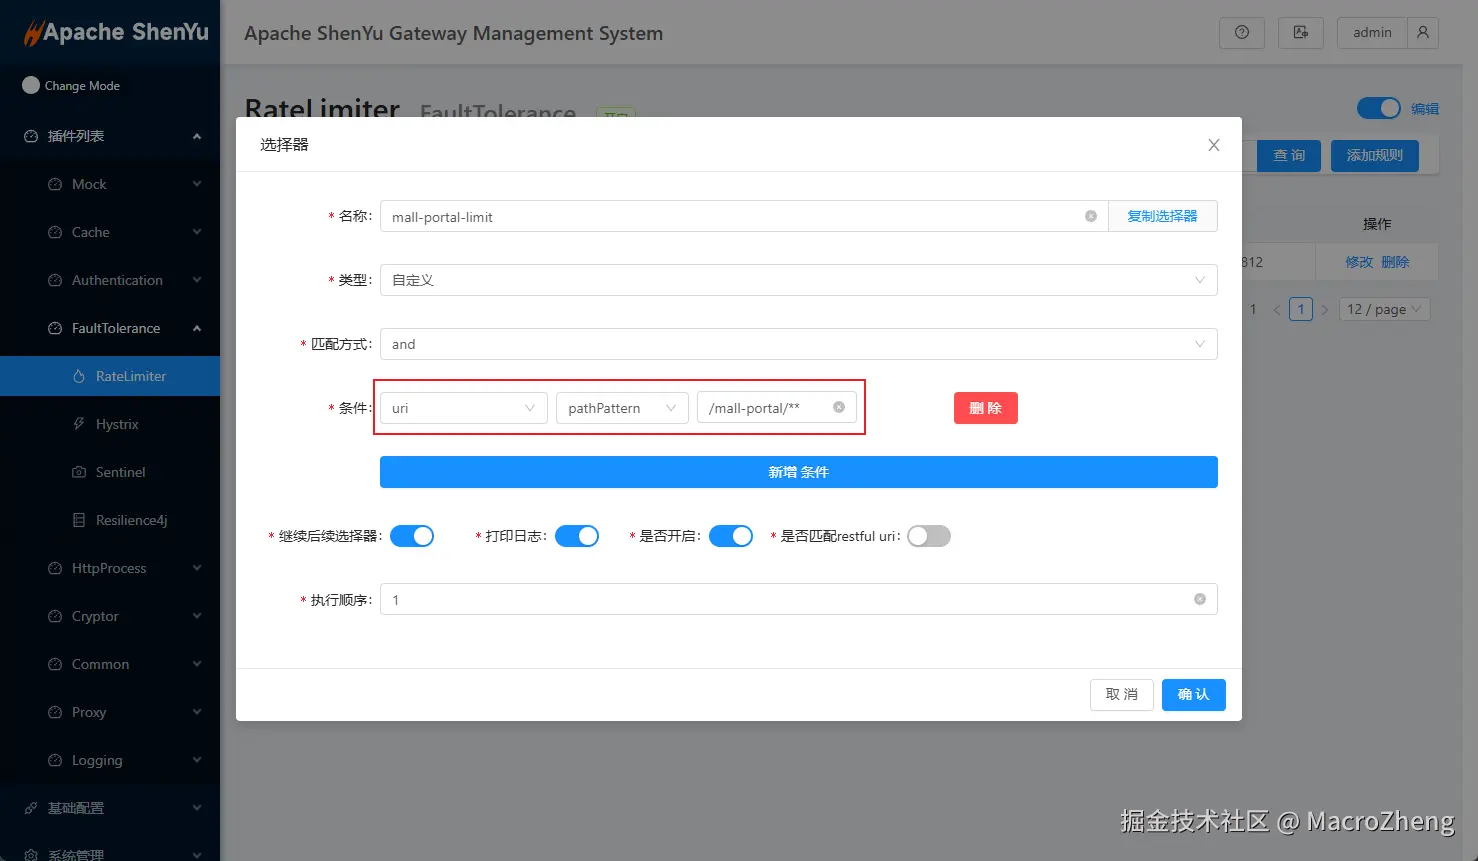
Task: Open the 12 / page size dropdown
Action: tap(1385, 310)
